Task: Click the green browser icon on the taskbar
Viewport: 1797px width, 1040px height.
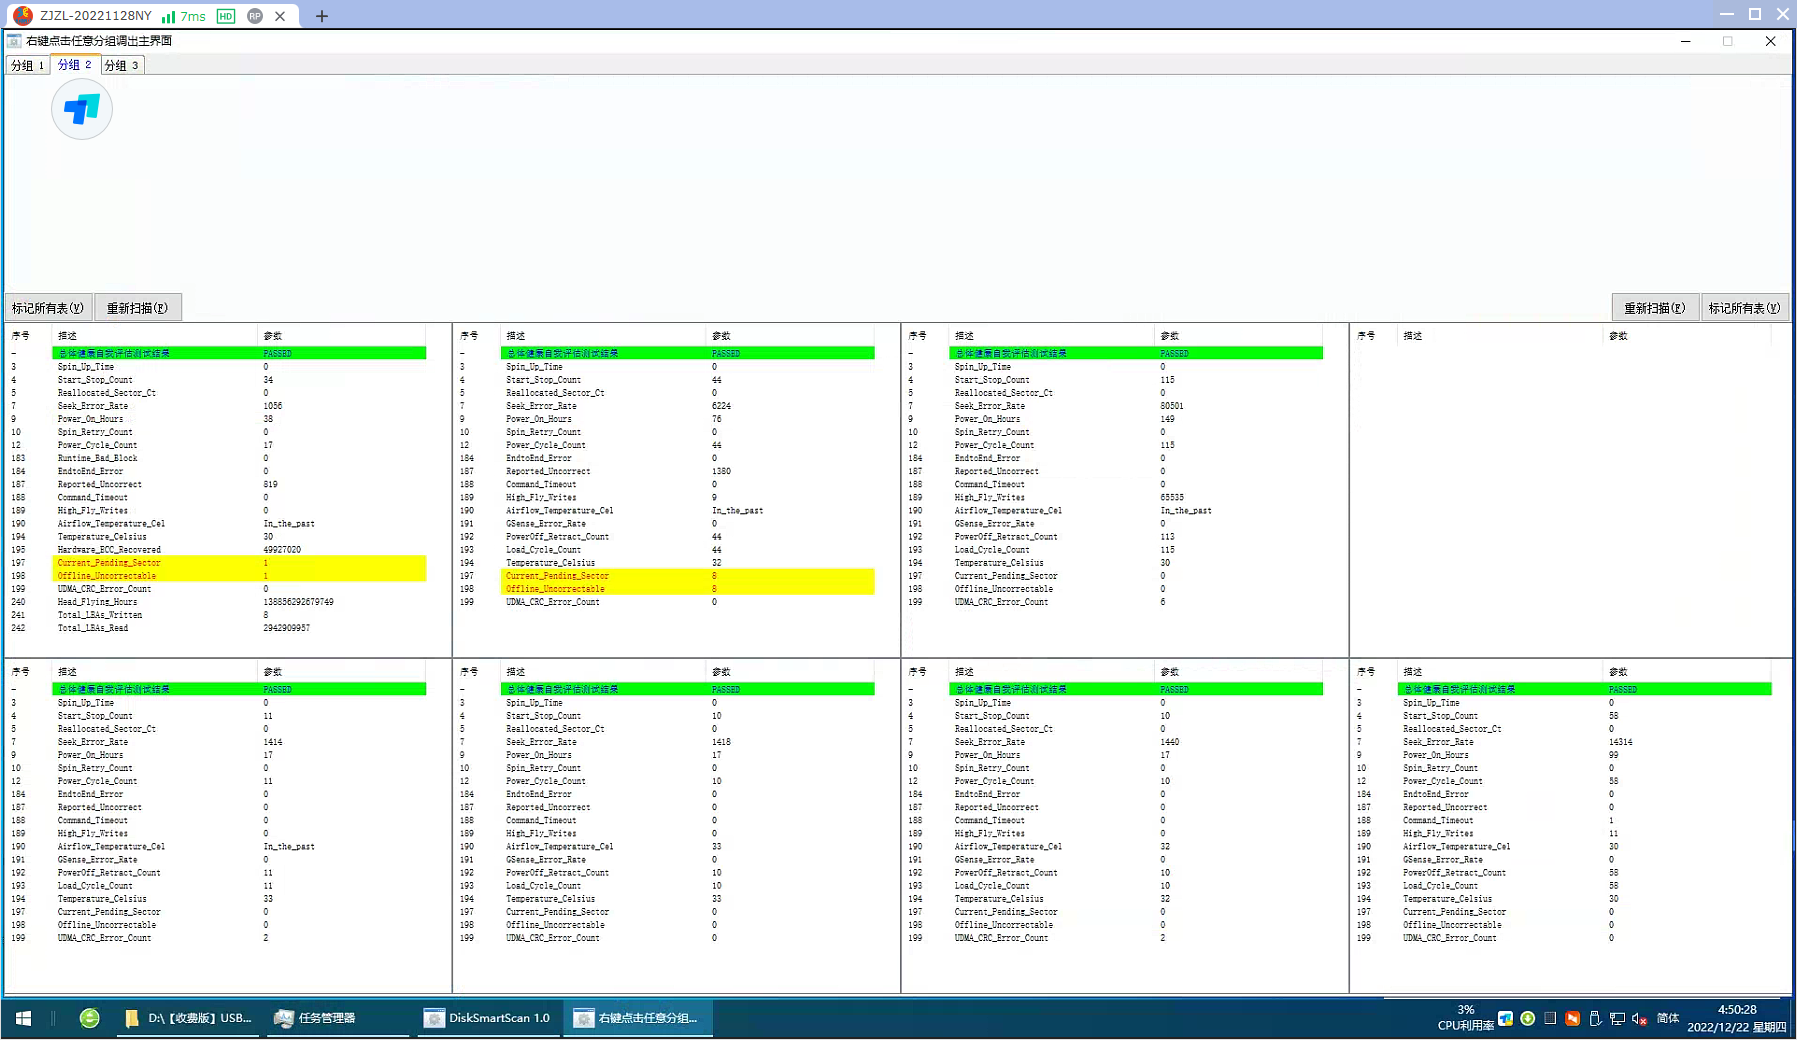Action: tap(90, 1018)
